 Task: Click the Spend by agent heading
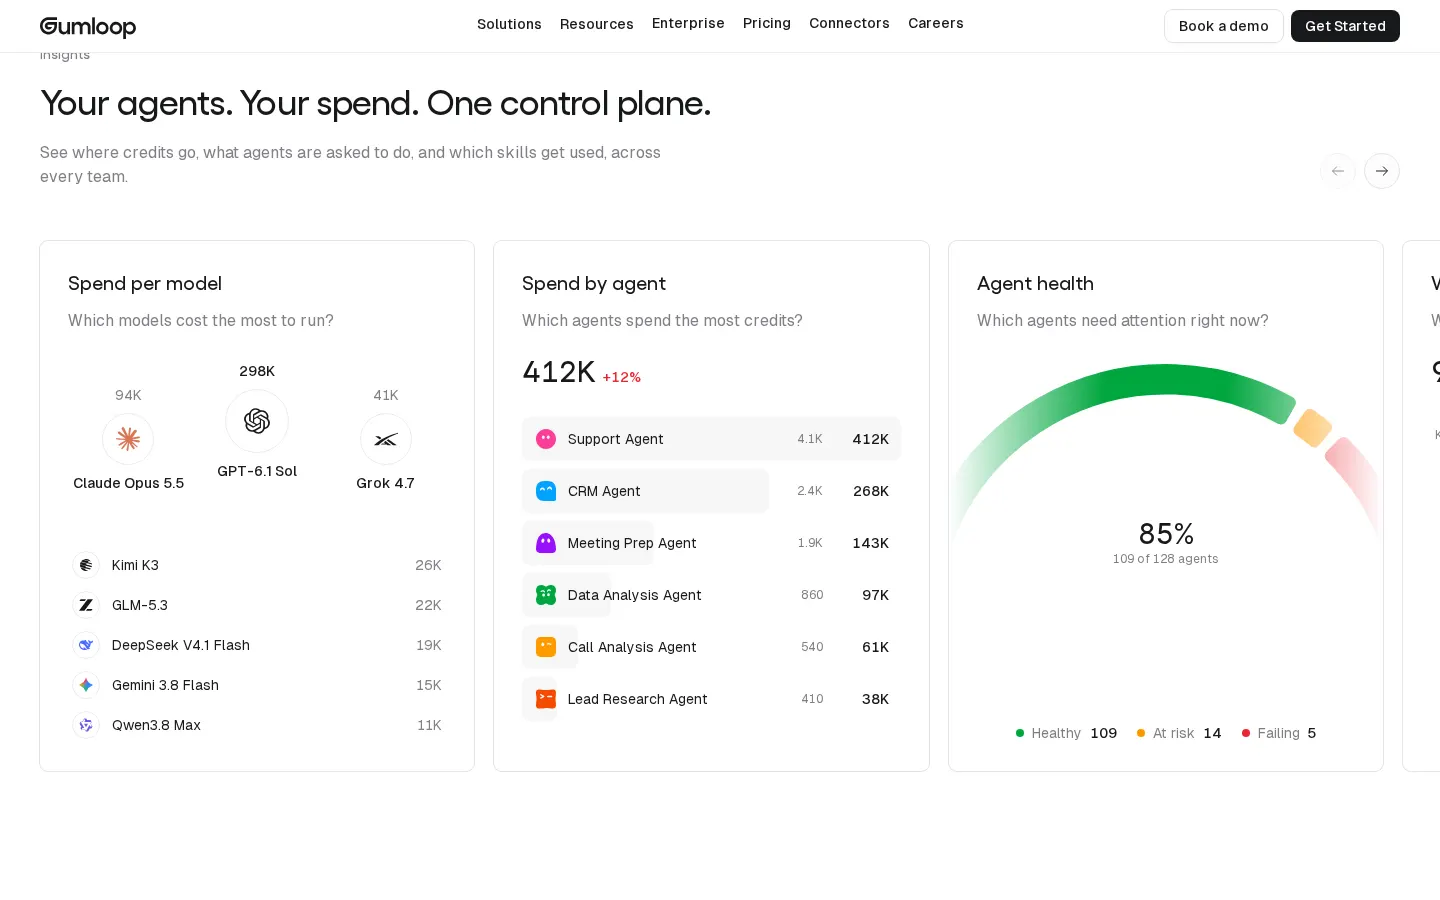594,284
